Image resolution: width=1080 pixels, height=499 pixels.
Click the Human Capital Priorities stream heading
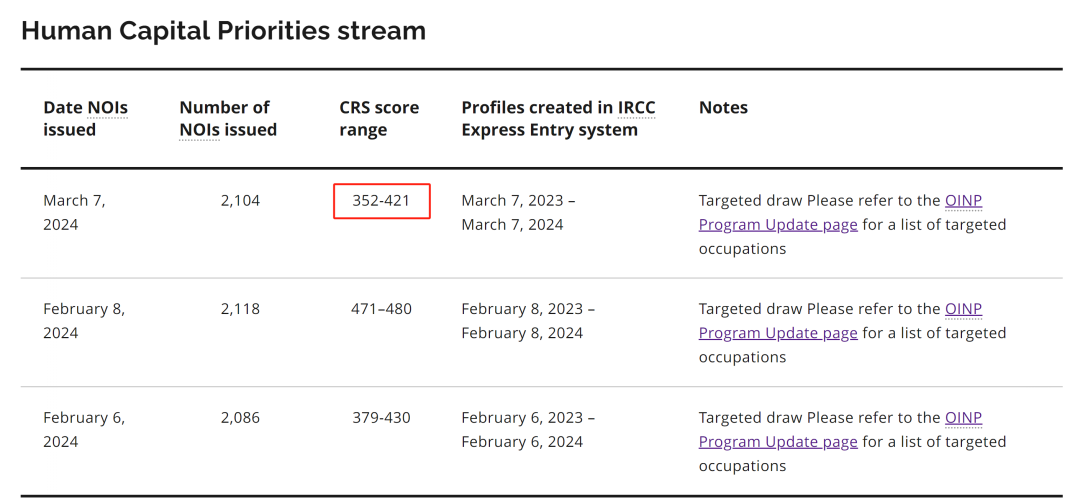[223, 31]
